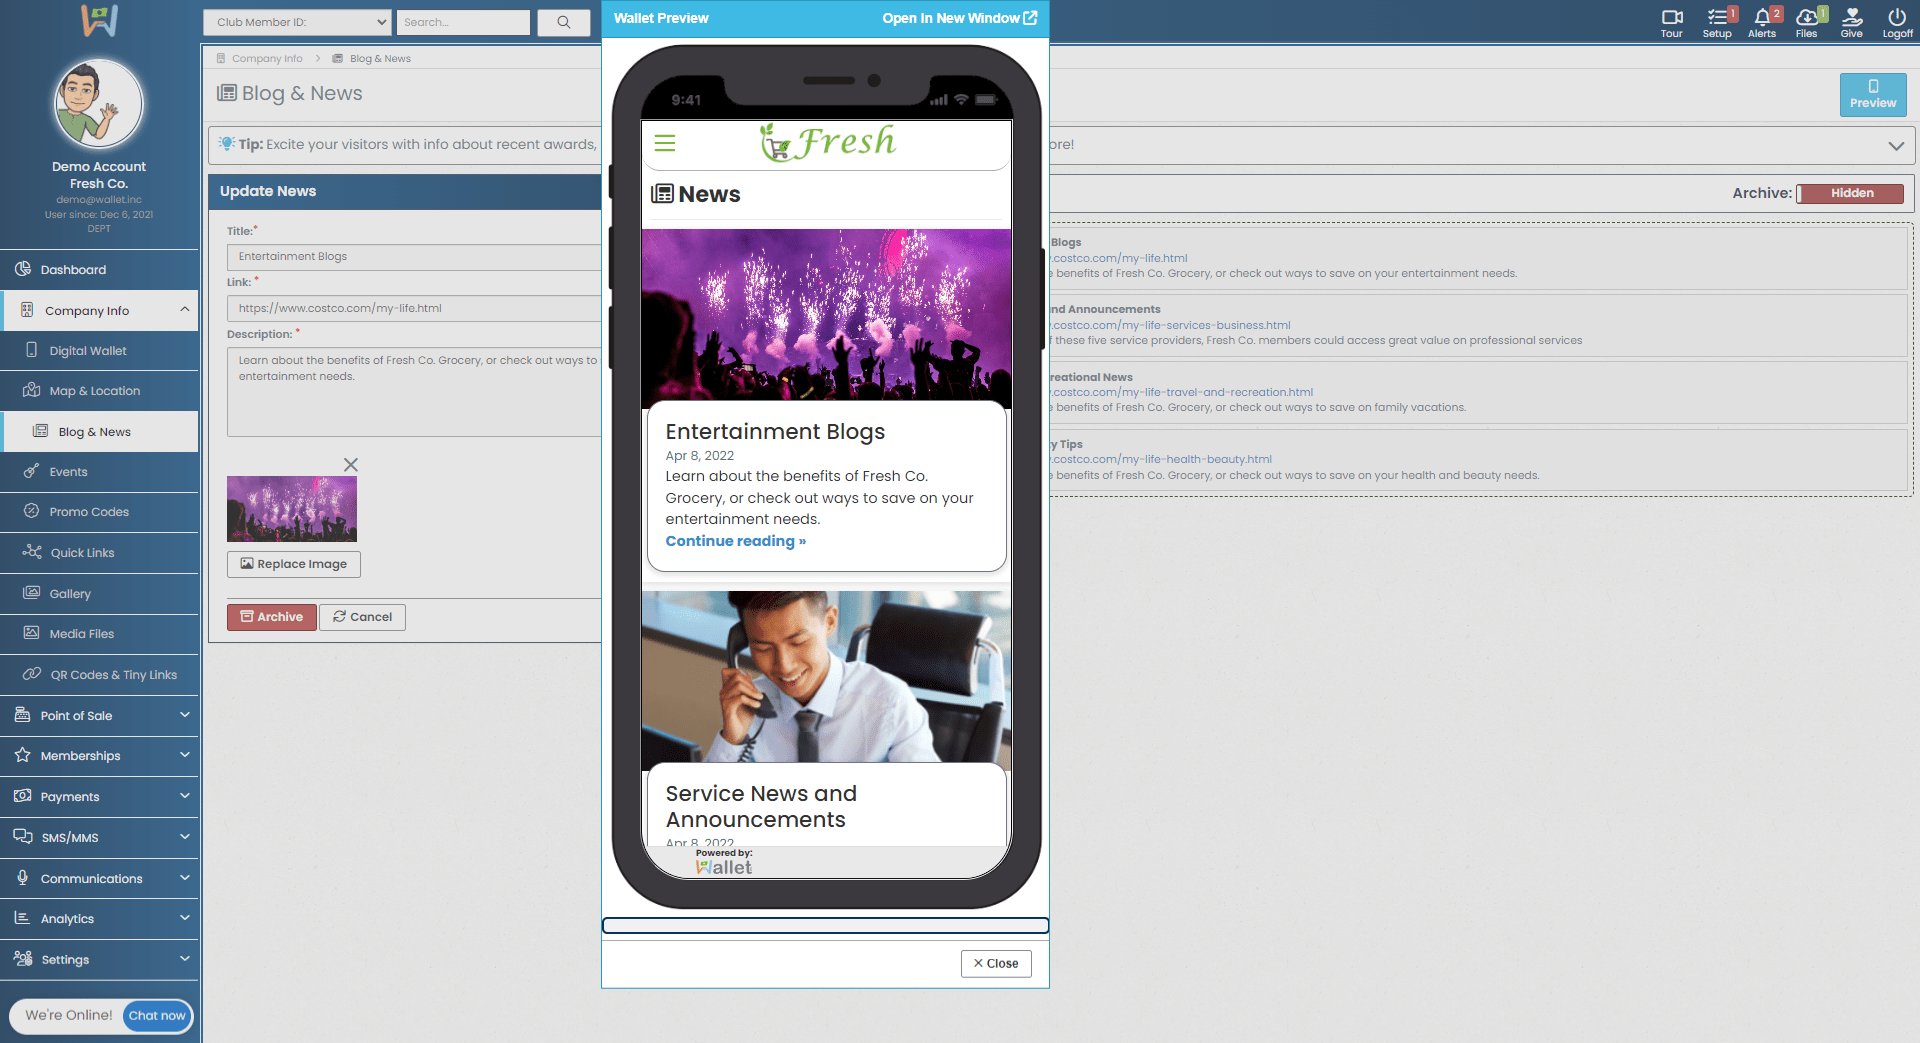Open the Setup checklist icon
Viewport: 1920px width, 1043px height.
[x=1717, y=18]
